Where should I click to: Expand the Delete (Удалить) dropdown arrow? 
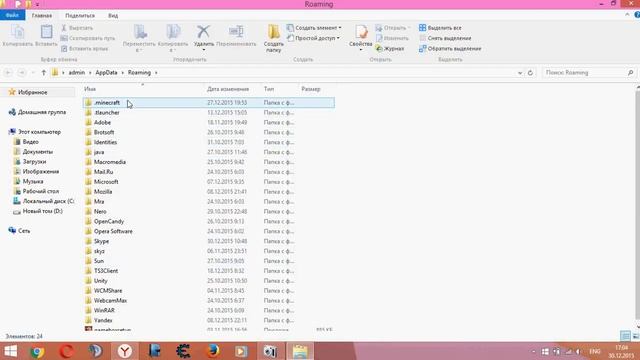(203, 50)
